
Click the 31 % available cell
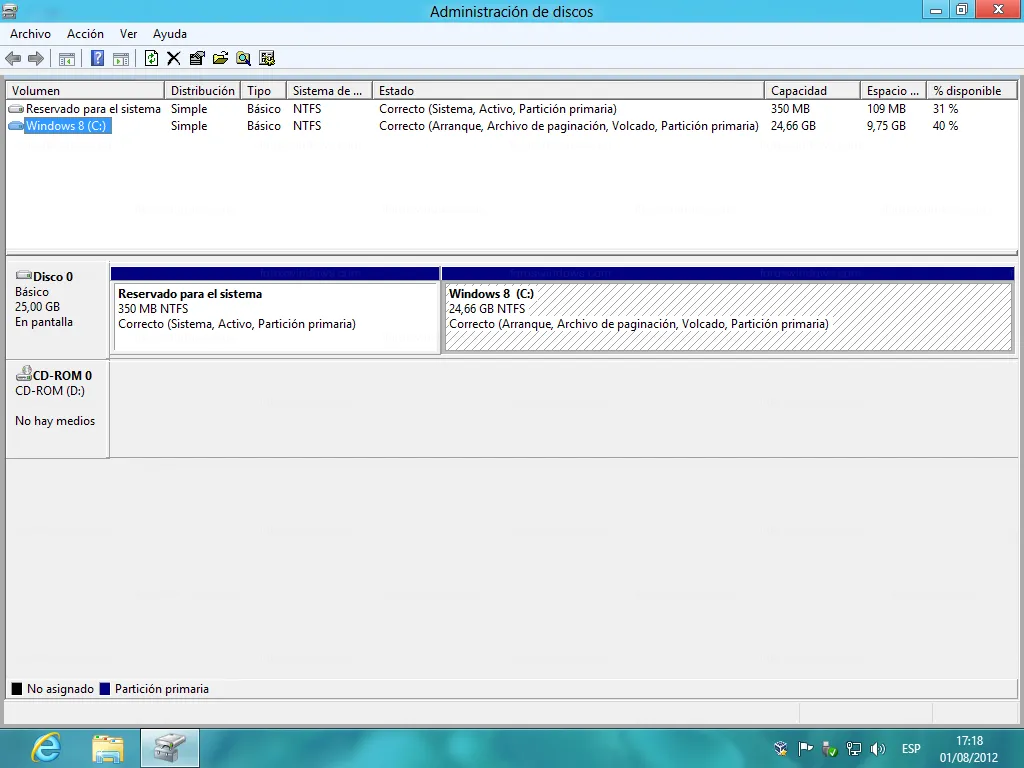(945, 109)
